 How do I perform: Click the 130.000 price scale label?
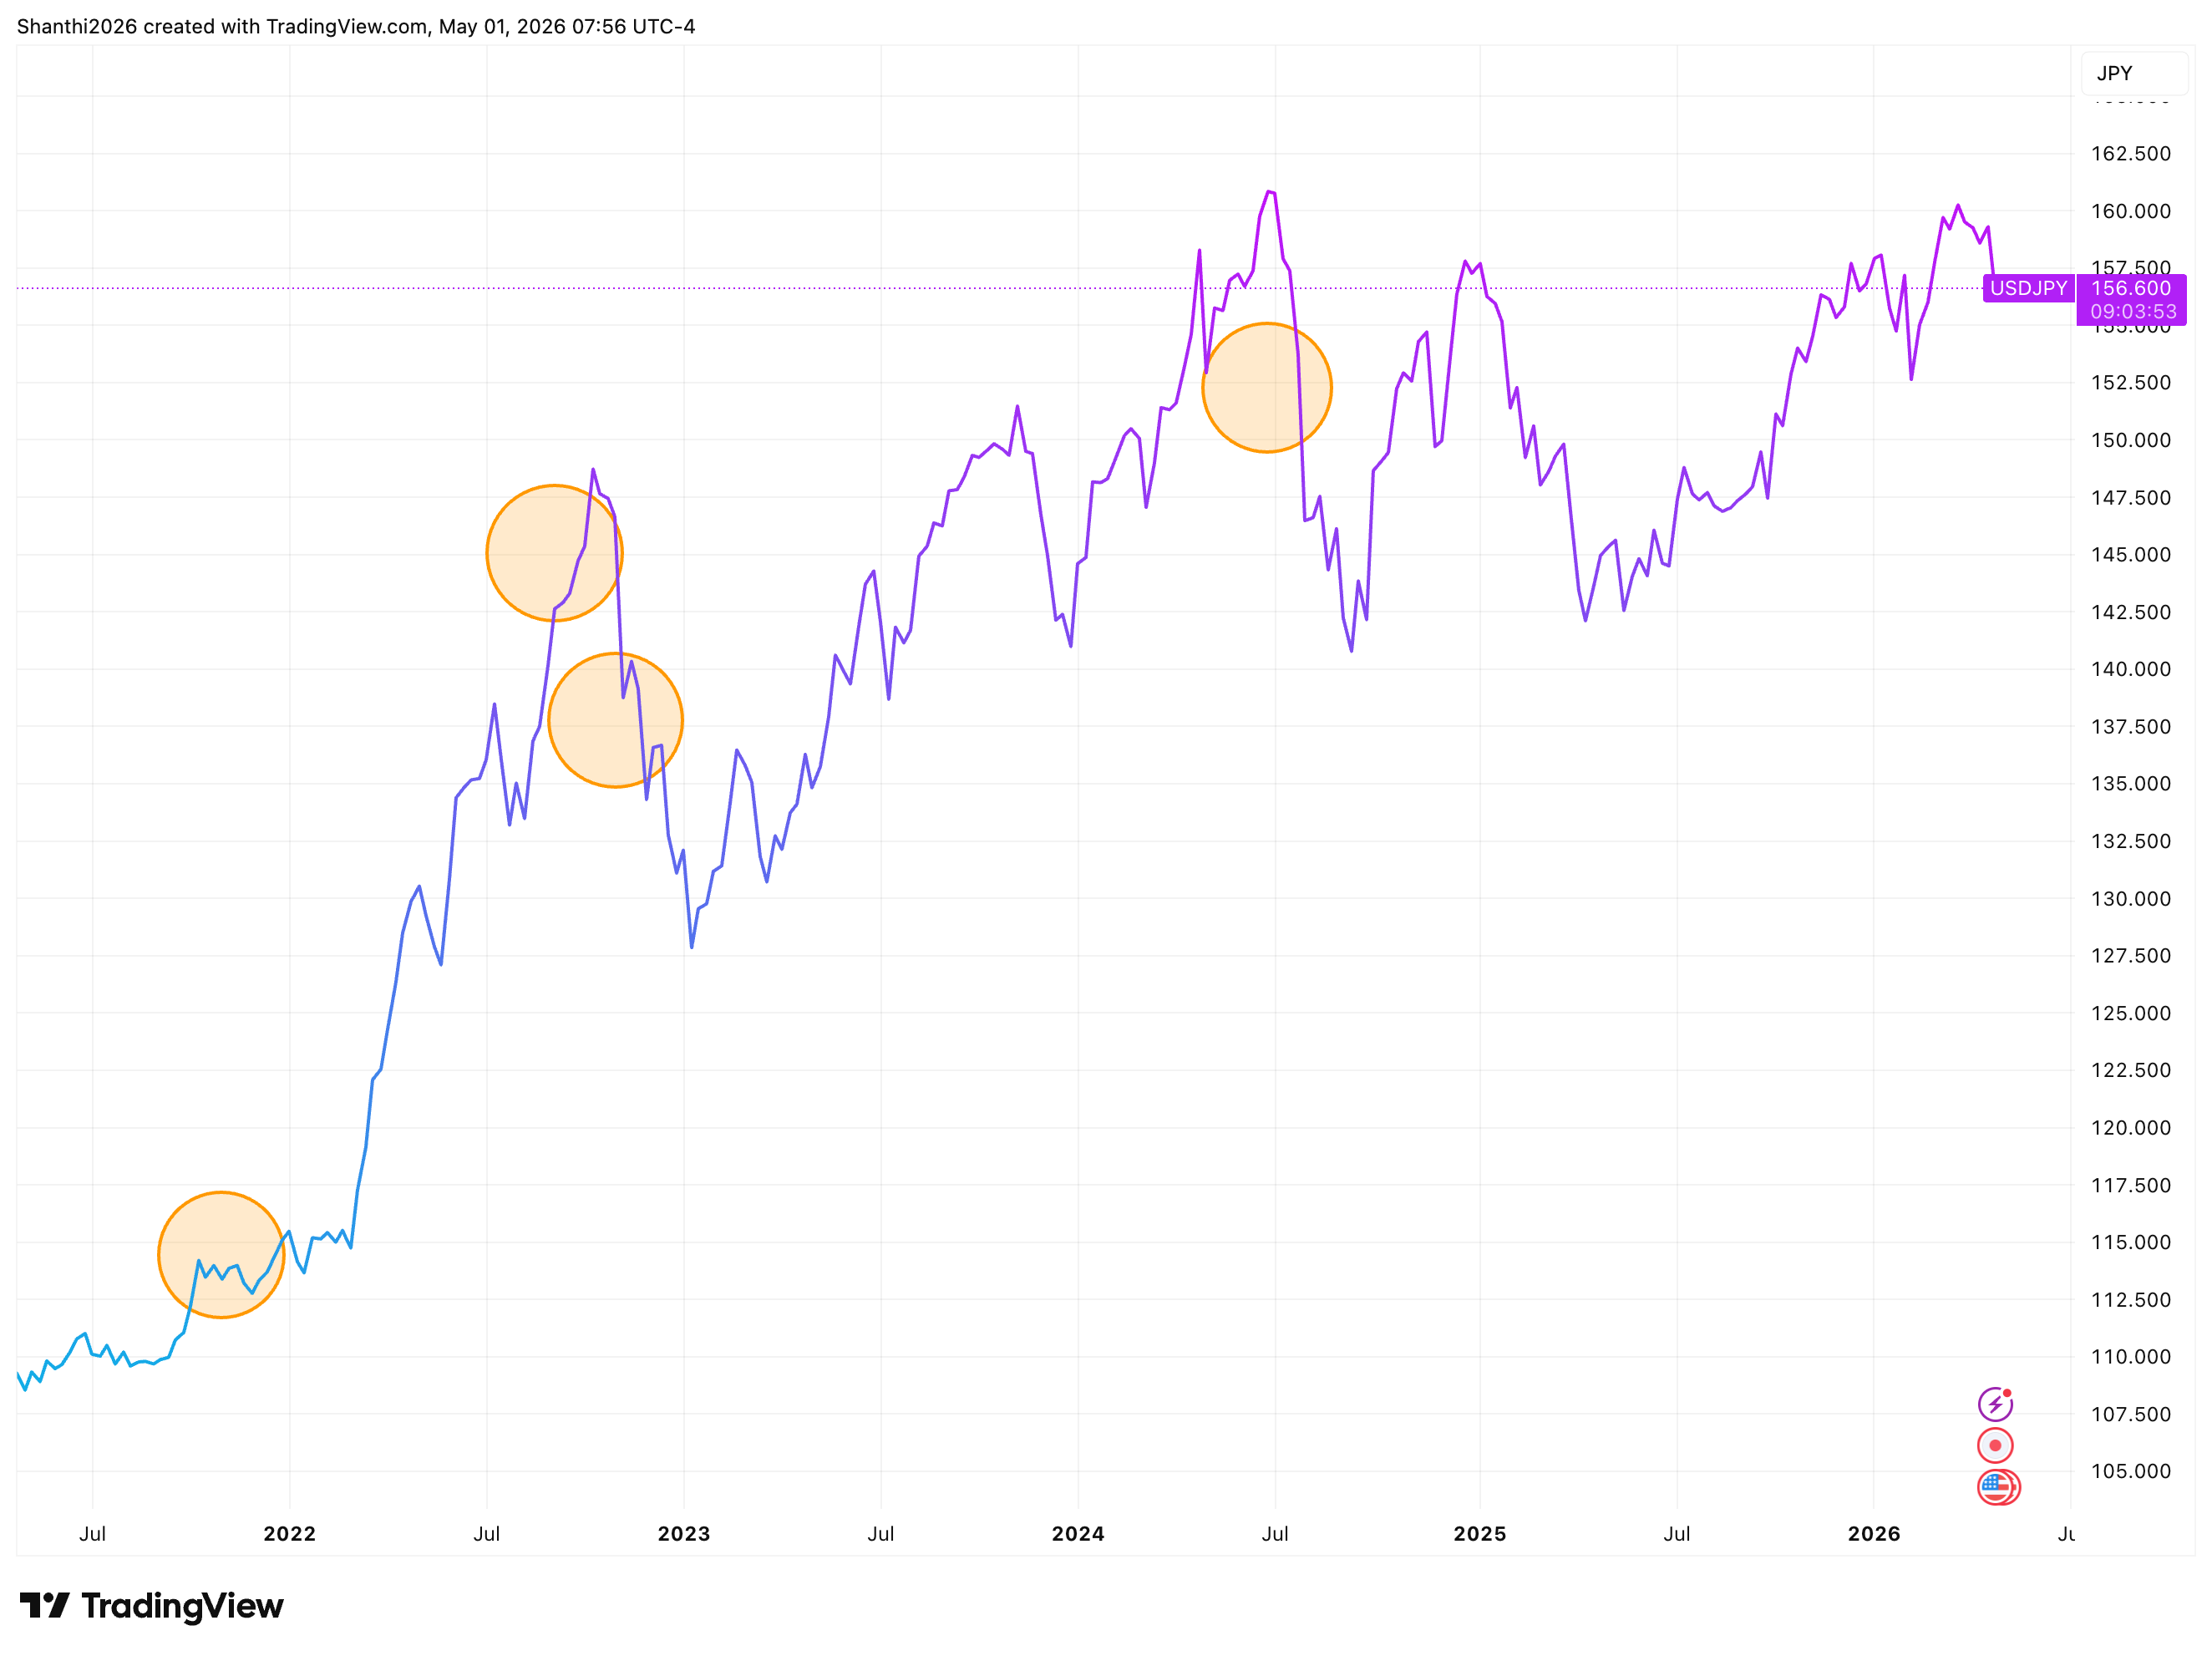[2131, 898]
